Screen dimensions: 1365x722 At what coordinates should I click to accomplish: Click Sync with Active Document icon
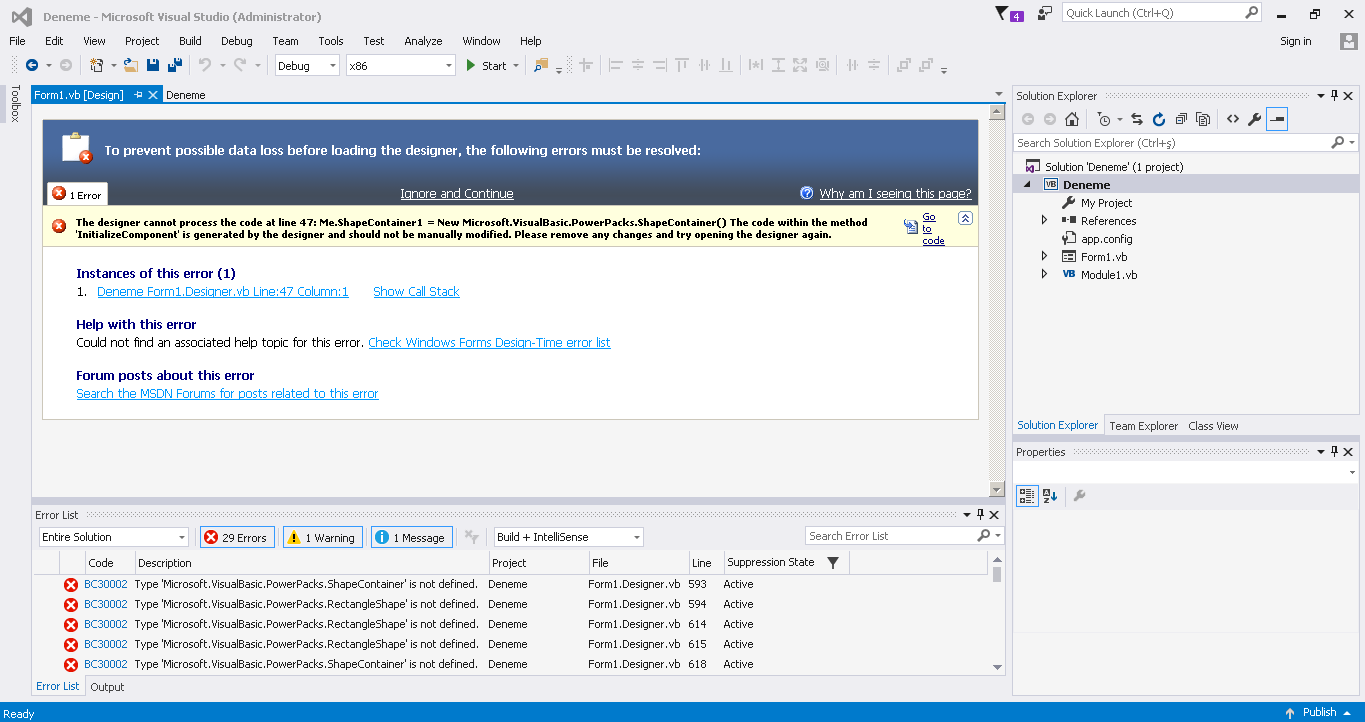1137,119
